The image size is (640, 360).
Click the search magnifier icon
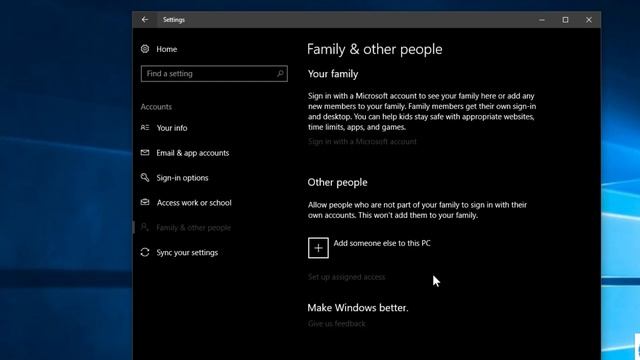coord(280,73)
